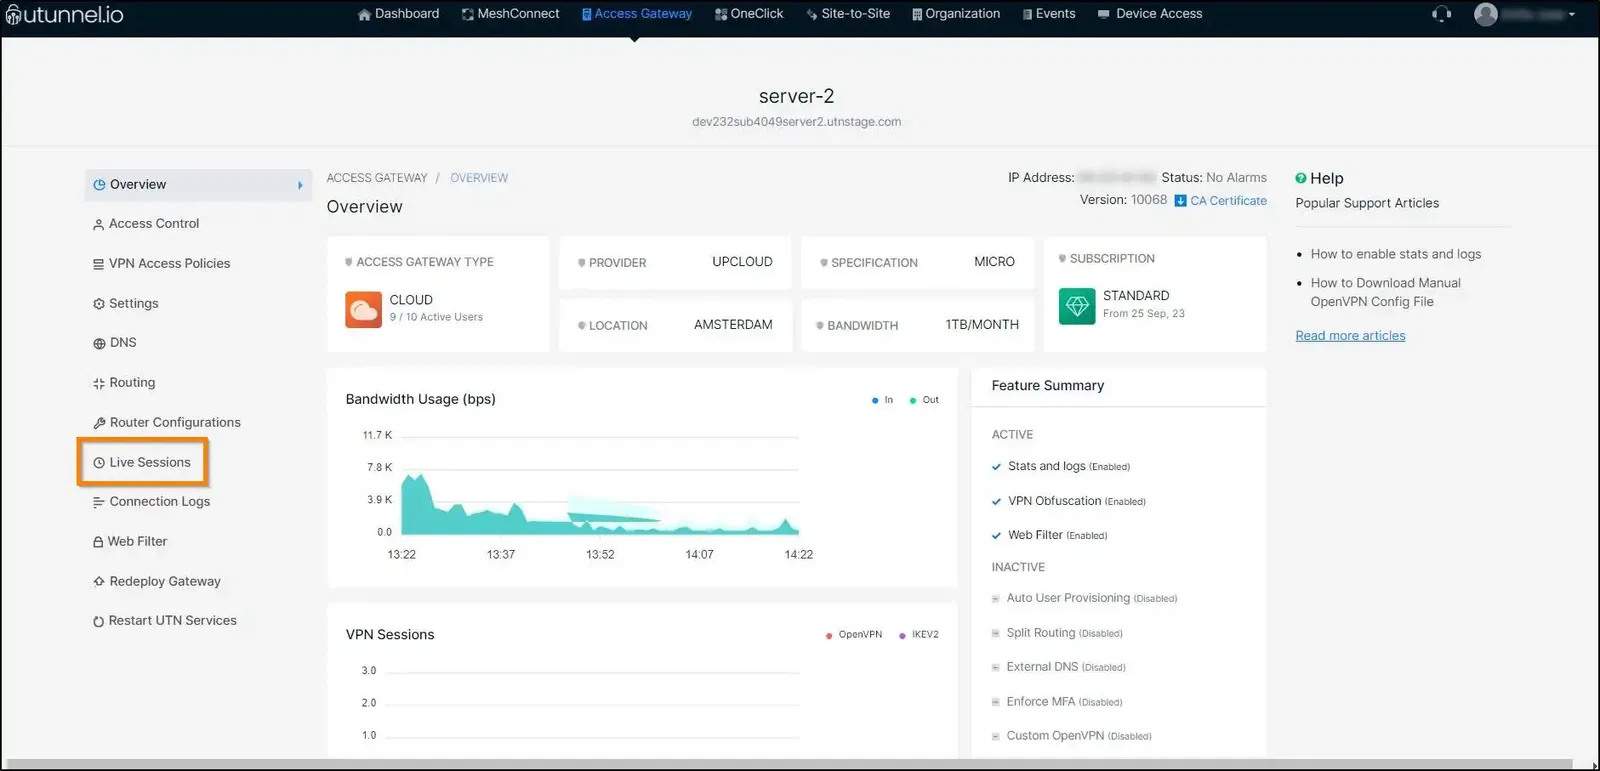Click the Web Filter enabled checkmark
The width and height of the screenshot is (1600, 771).
pos(996,536)
